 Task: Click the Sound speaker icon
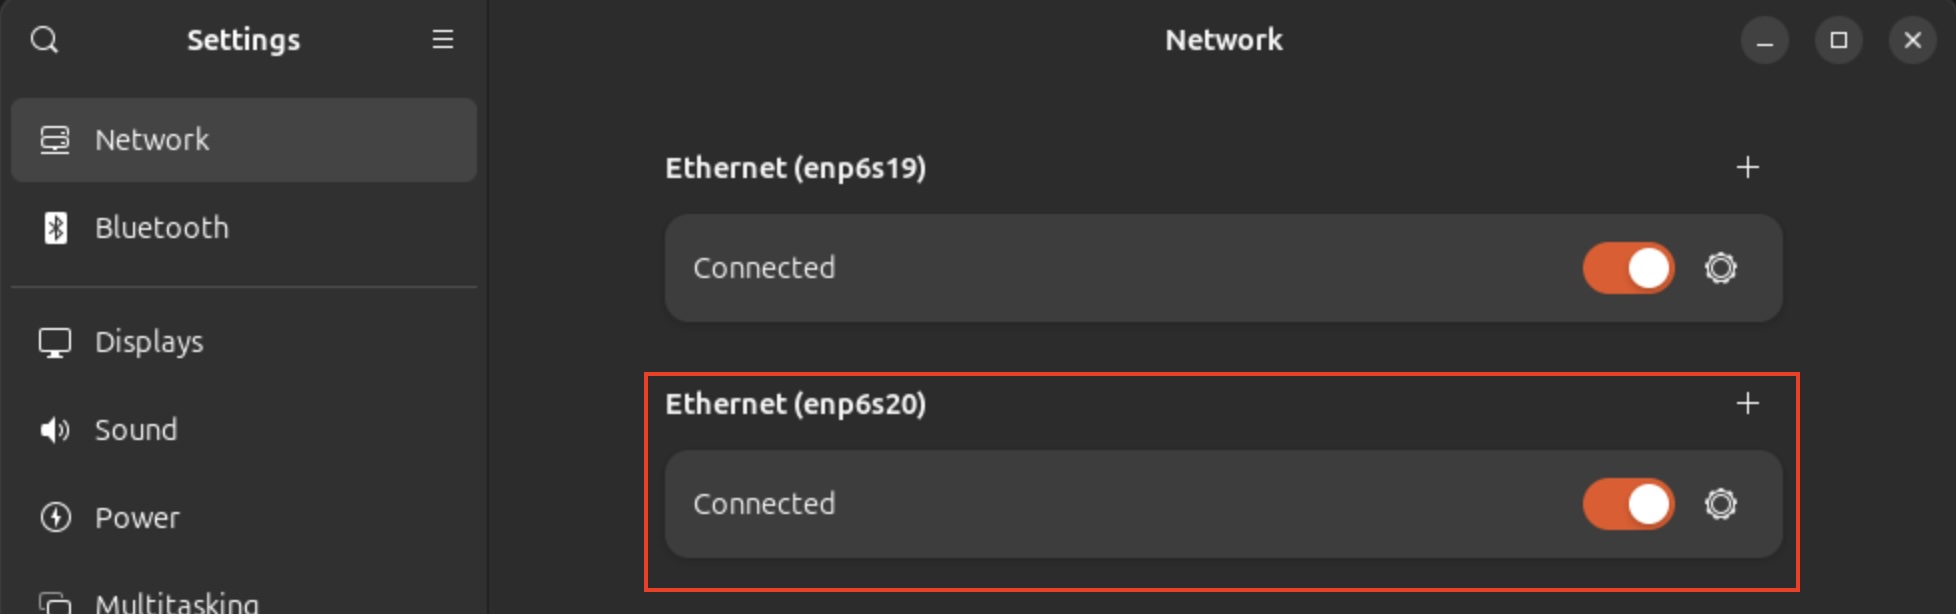pyautogui.click(x=55, y=430)
